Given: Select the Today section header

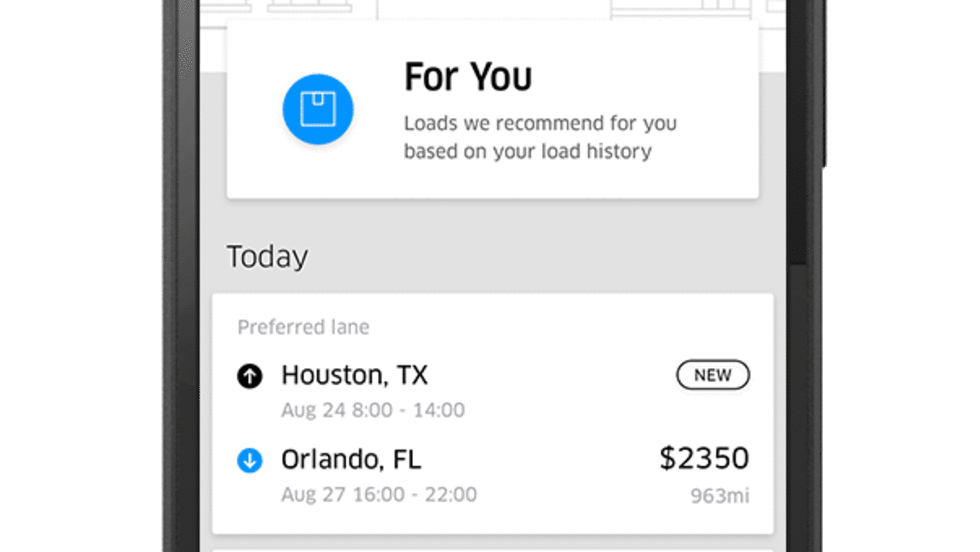Looking at the screenshot, I should (267, 257).
